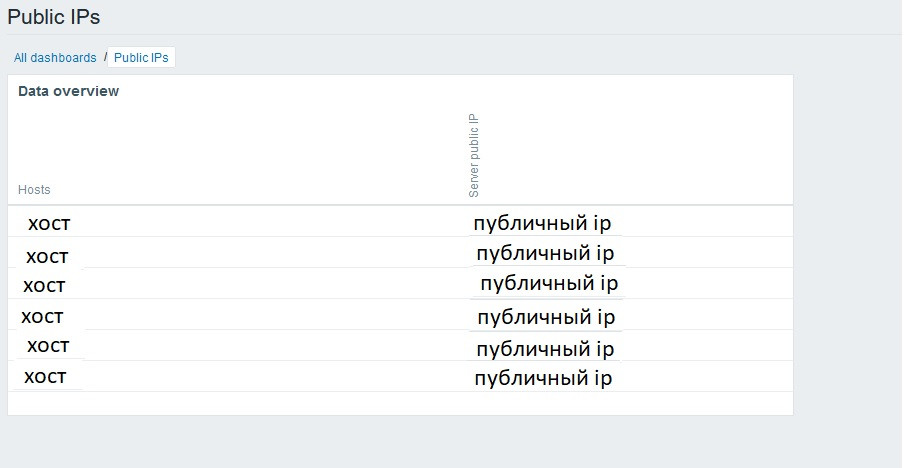The width and height of the screenshot is (904, 468).
Task: Select the third хост entry in the table
Action: click(44, 286)
